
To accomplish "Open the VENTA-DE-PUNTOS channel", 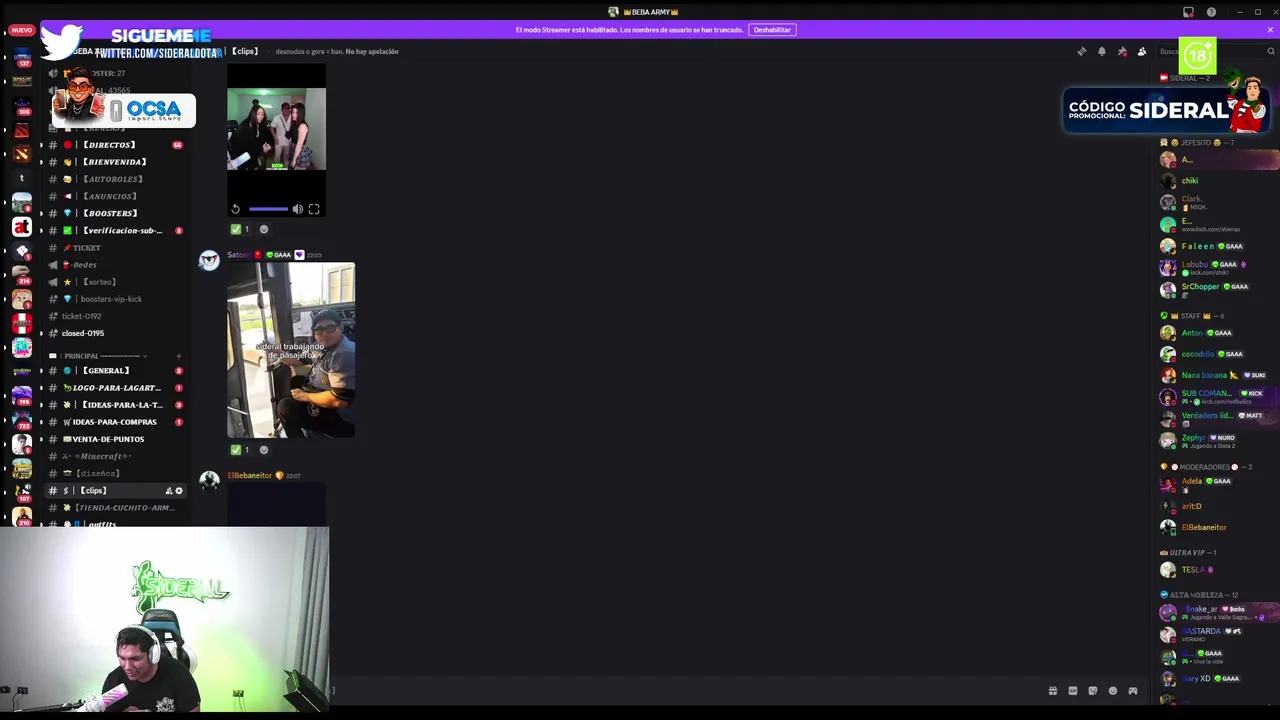I will pyautogui.click(x=116, y=439).
